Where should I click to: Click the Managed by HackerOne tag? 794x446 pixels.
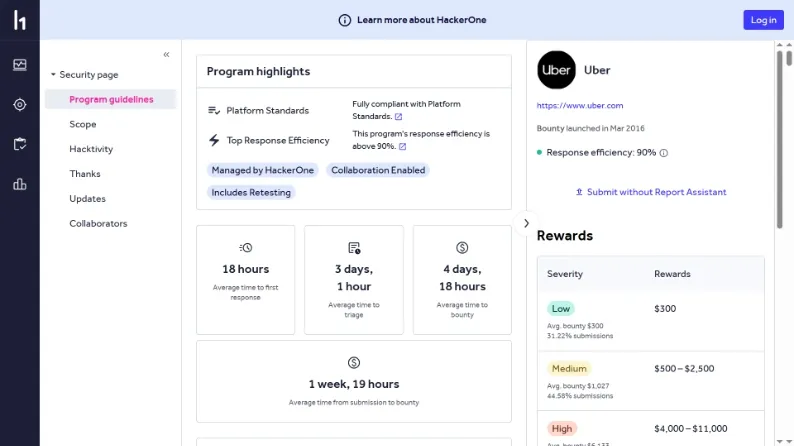coord(262,170)
